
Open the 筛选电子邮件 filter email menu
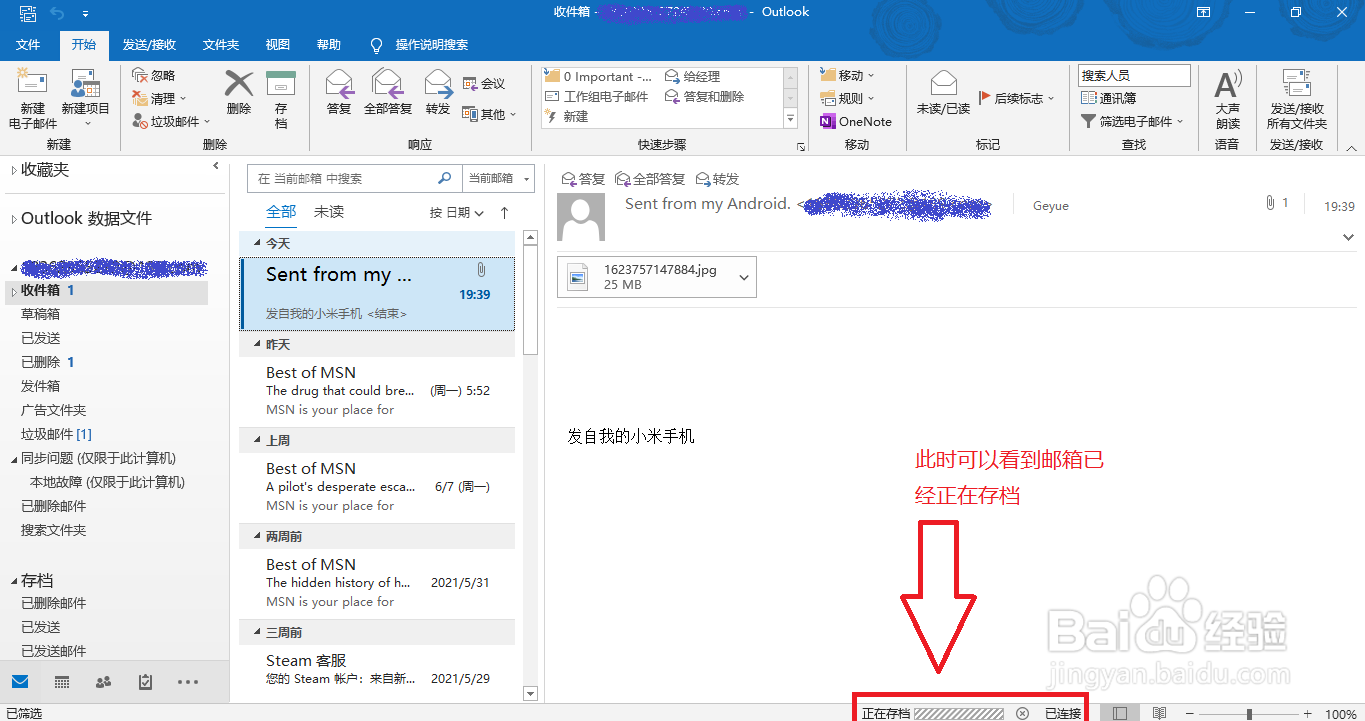click(x=1132, y=122)
